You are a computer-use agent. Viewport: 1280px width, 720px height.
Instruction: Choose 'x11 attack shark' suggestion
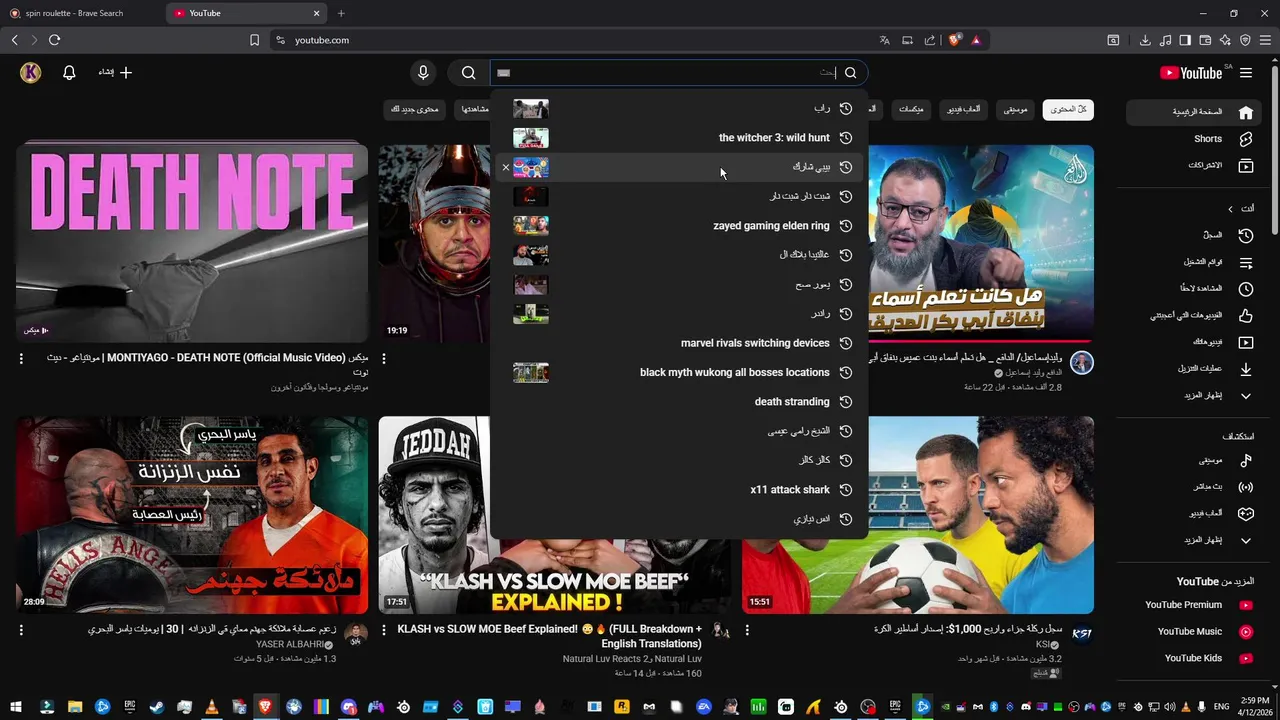[679, 490]
